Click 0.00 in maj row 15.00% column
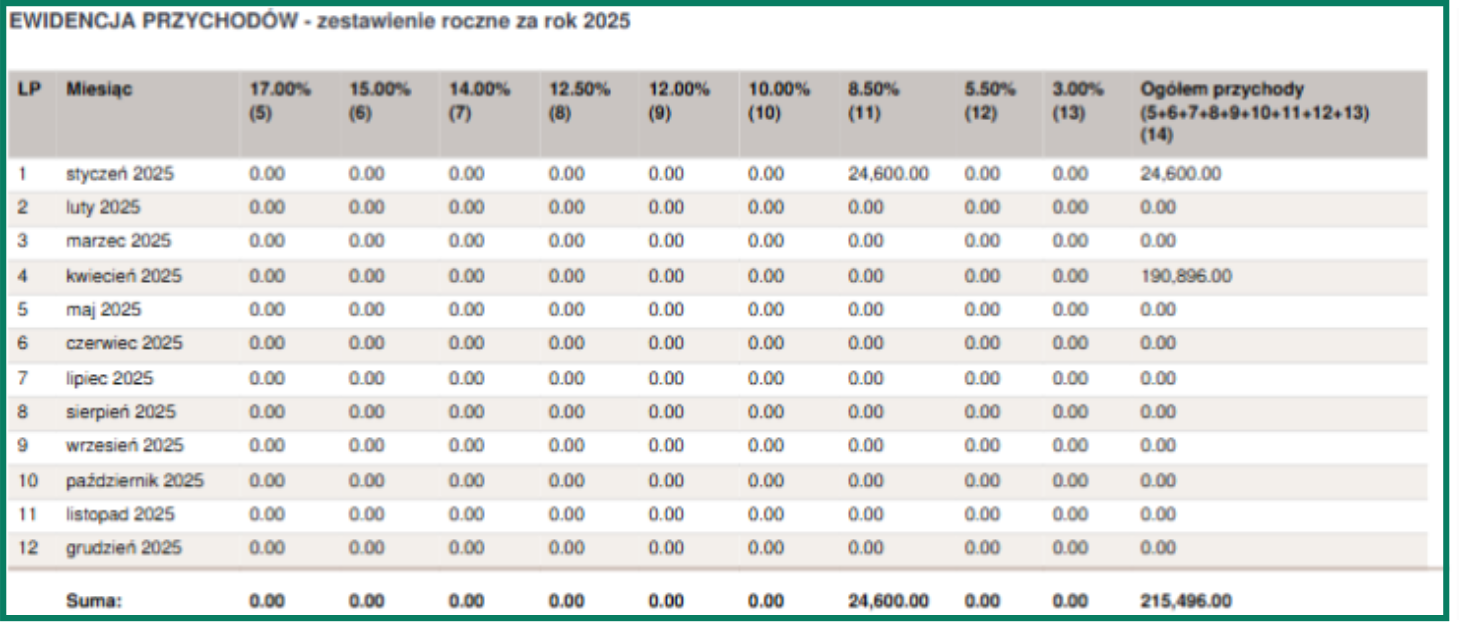This screenshot has width=1459, height=622. coord(367,310)
